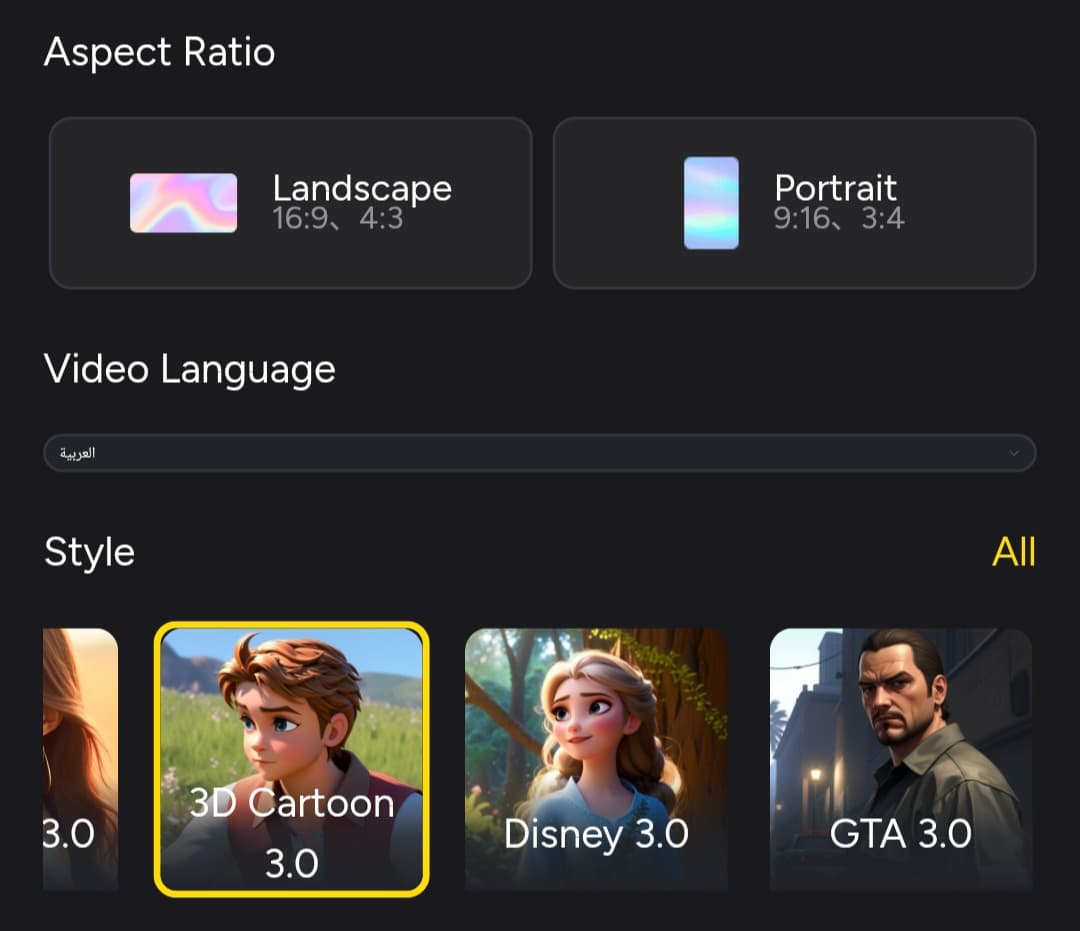Click the Portrait phone-shaped gradient icon
Image resolution: width=1080 pixels, height=931 pixels.
tap(711, 203)
